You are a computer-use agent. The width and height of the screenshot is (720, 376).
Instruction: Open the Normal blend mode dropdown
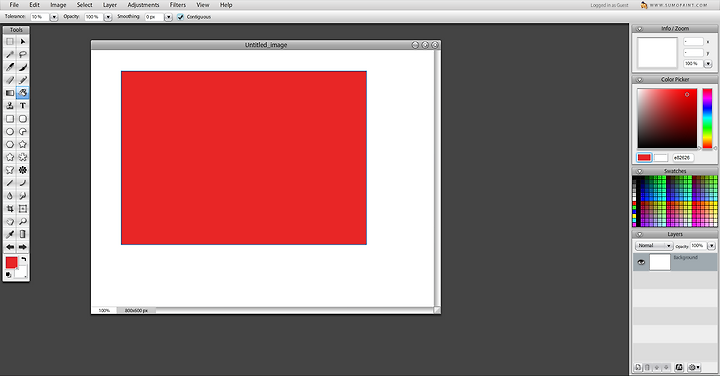tap(654, 246)
